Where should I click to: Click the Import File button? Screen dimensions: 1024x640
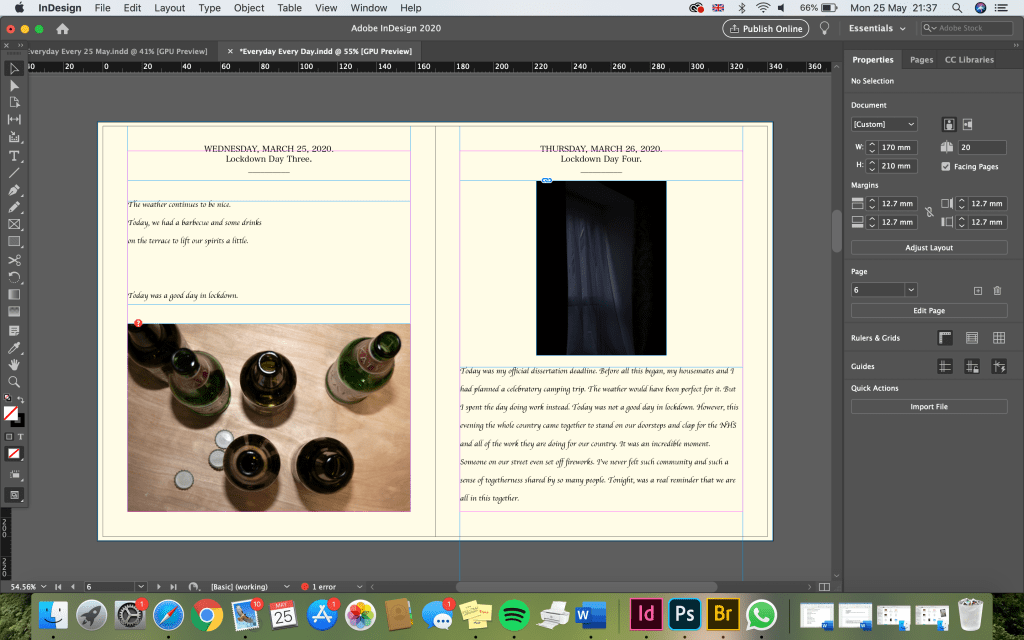tap(928, 407)
